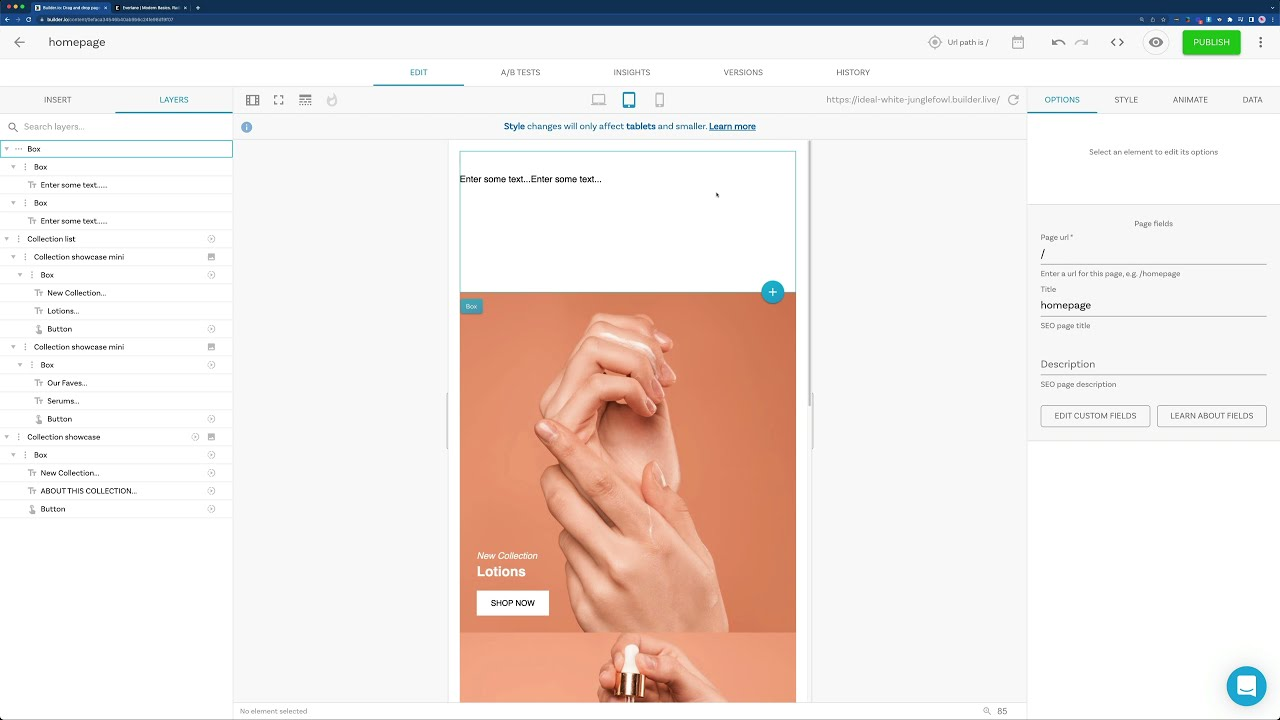Click the zoom magnifier icon in the status bar
This screenshot has width=1280, height=720.
click(x=987, y=711)
